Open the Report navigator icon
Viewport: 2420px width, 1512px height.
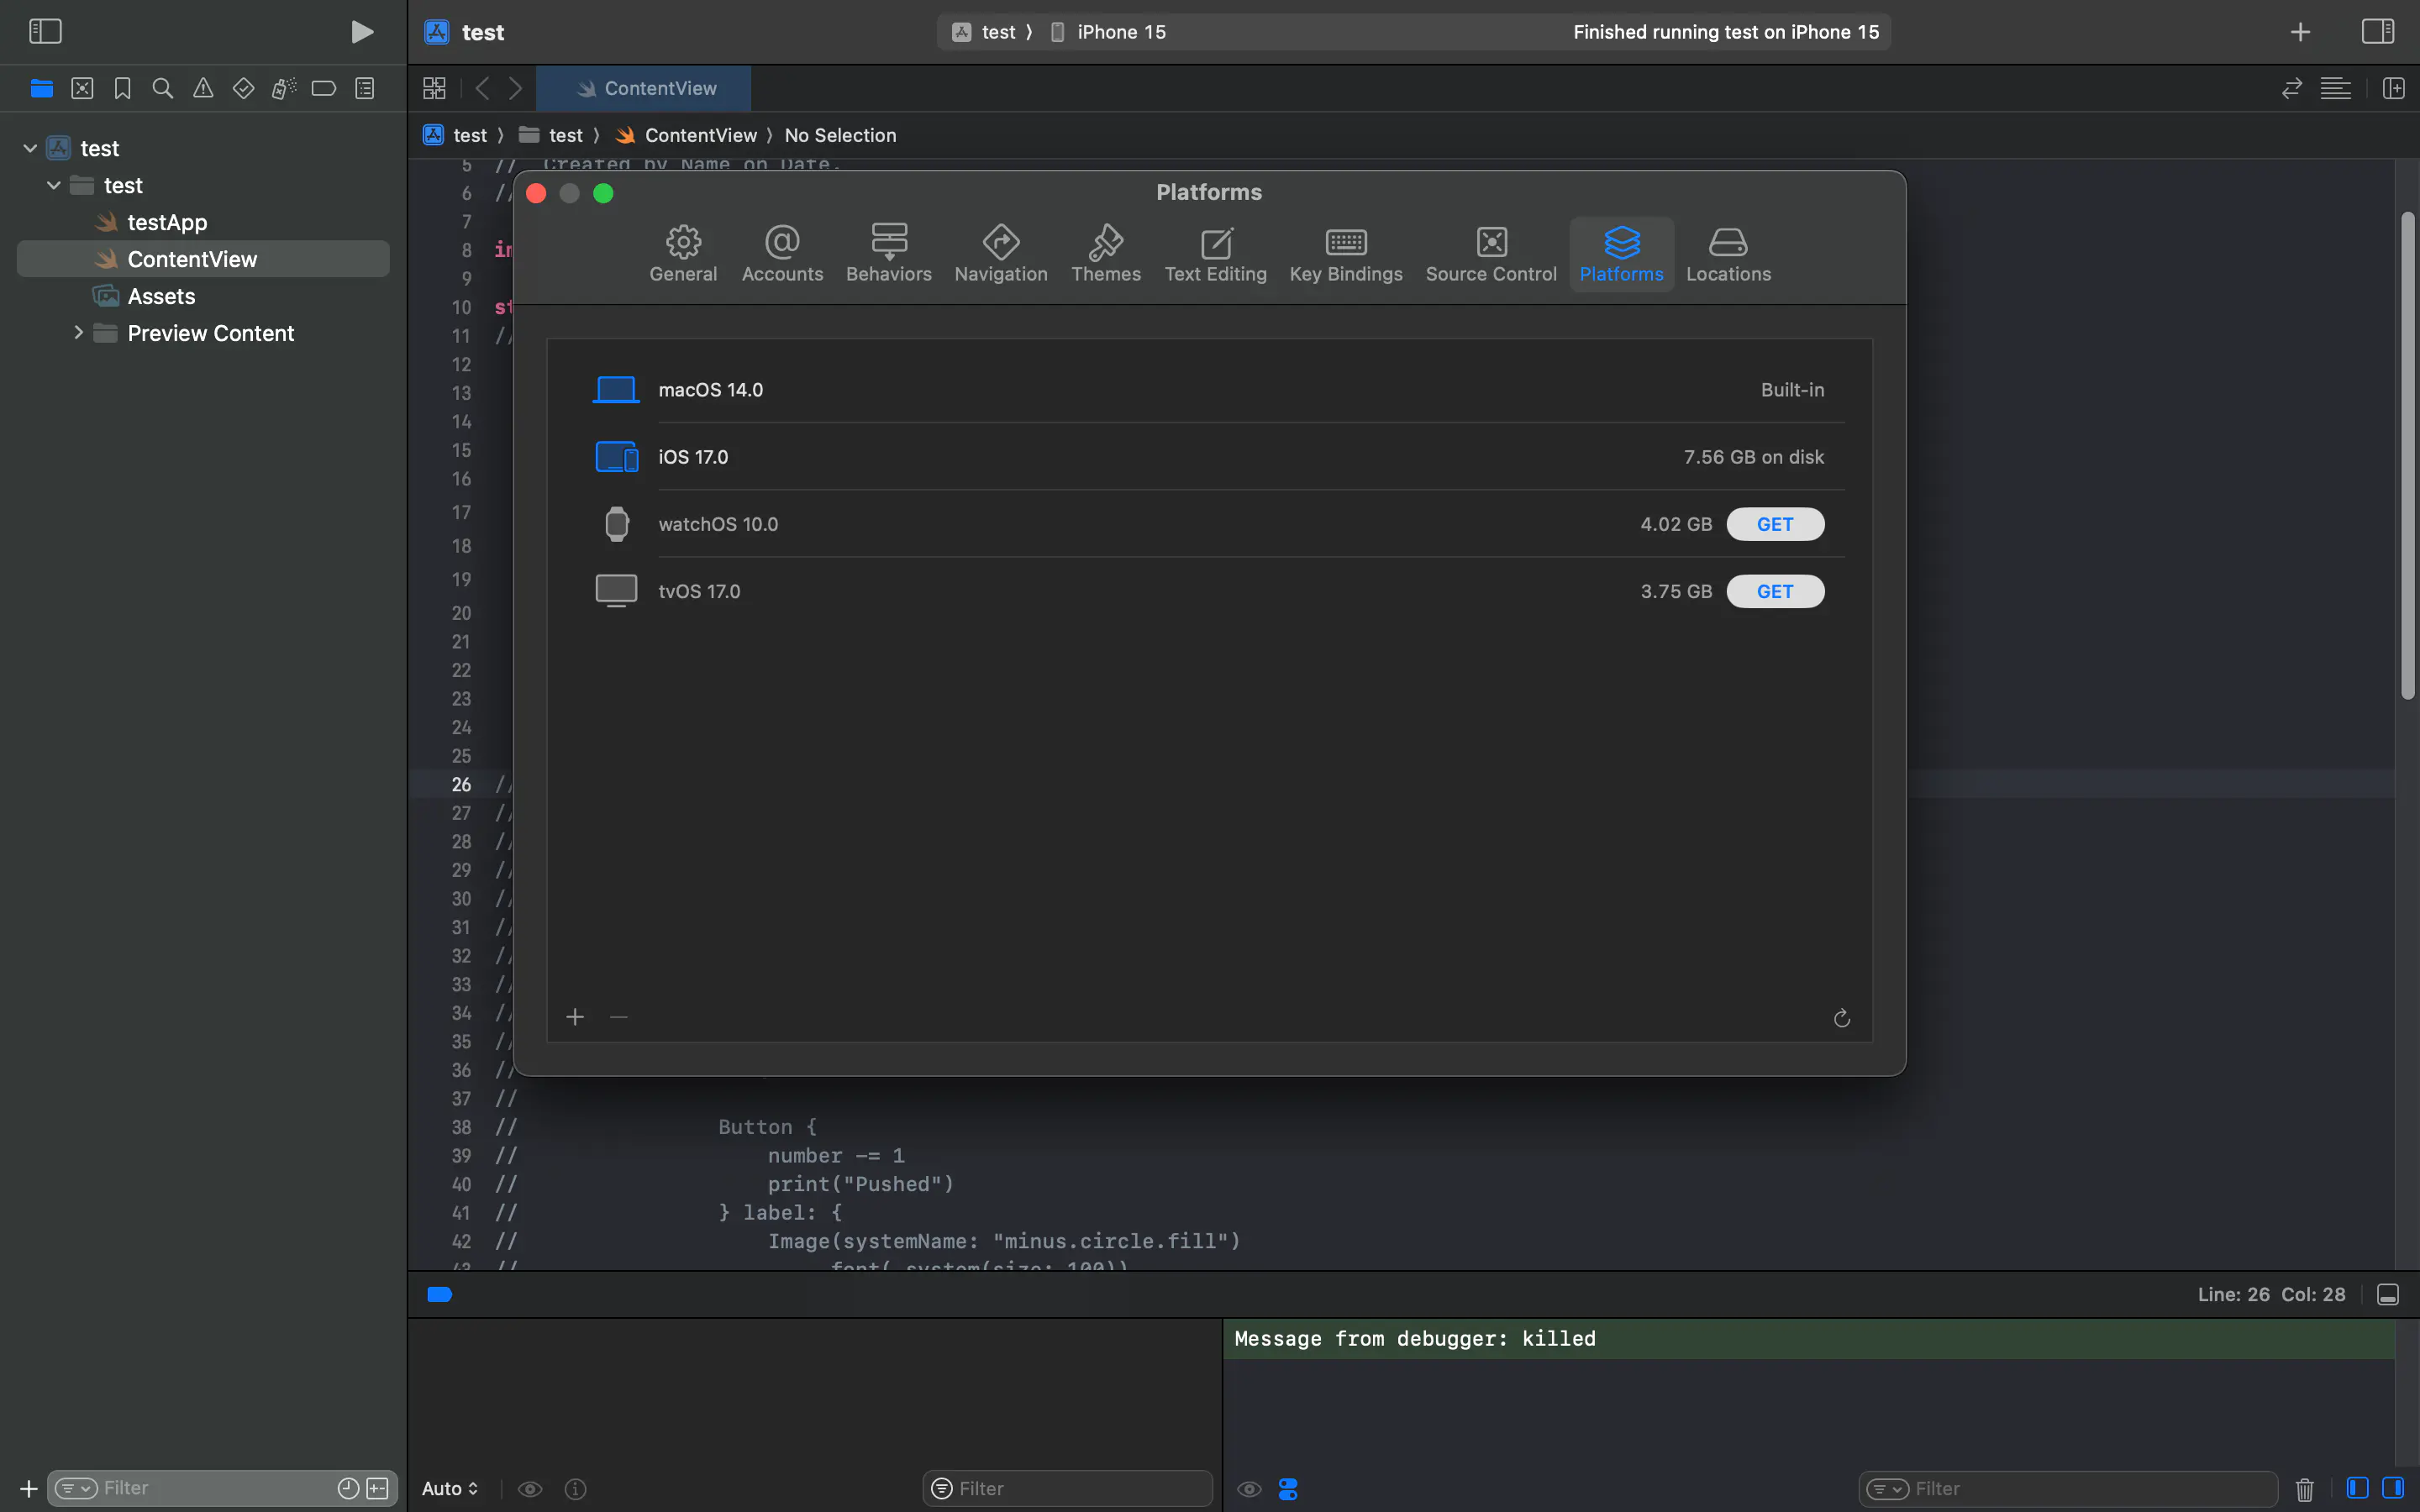coord(365,88)
